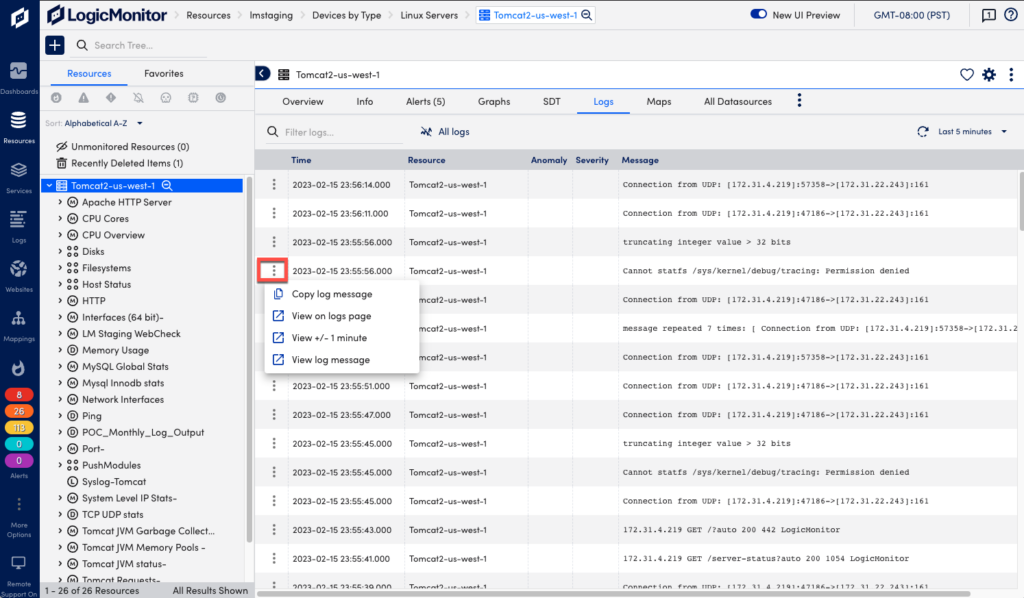Open the Manage gear icon for Tomcat2-us-west-1
Screen dimensions: 1024x598
(x=989, y=74)
